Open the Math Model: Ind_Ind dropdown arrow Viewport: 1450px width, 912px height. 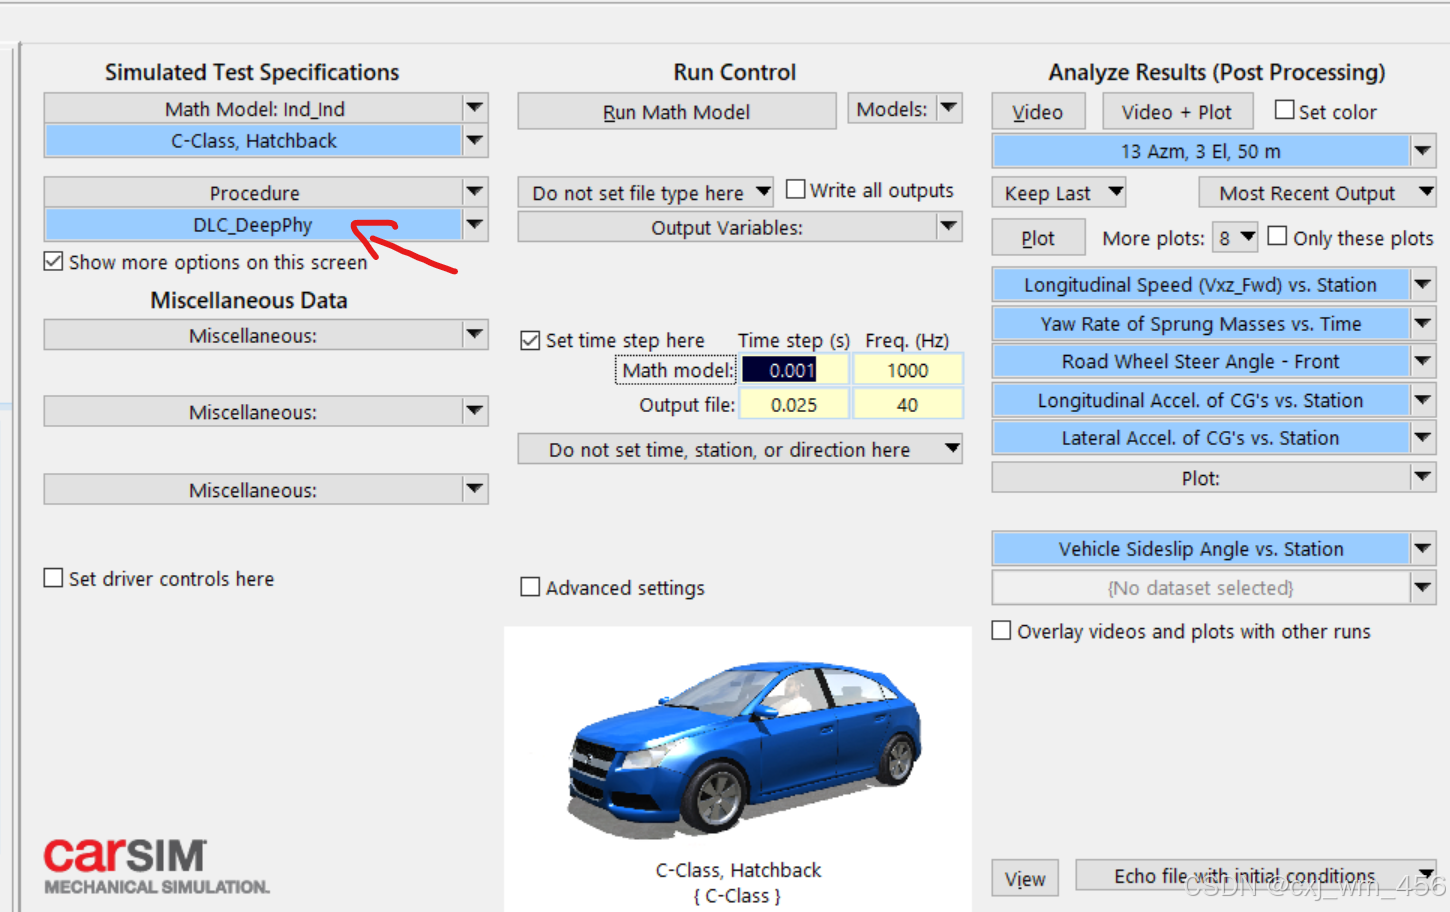[475, 108]
